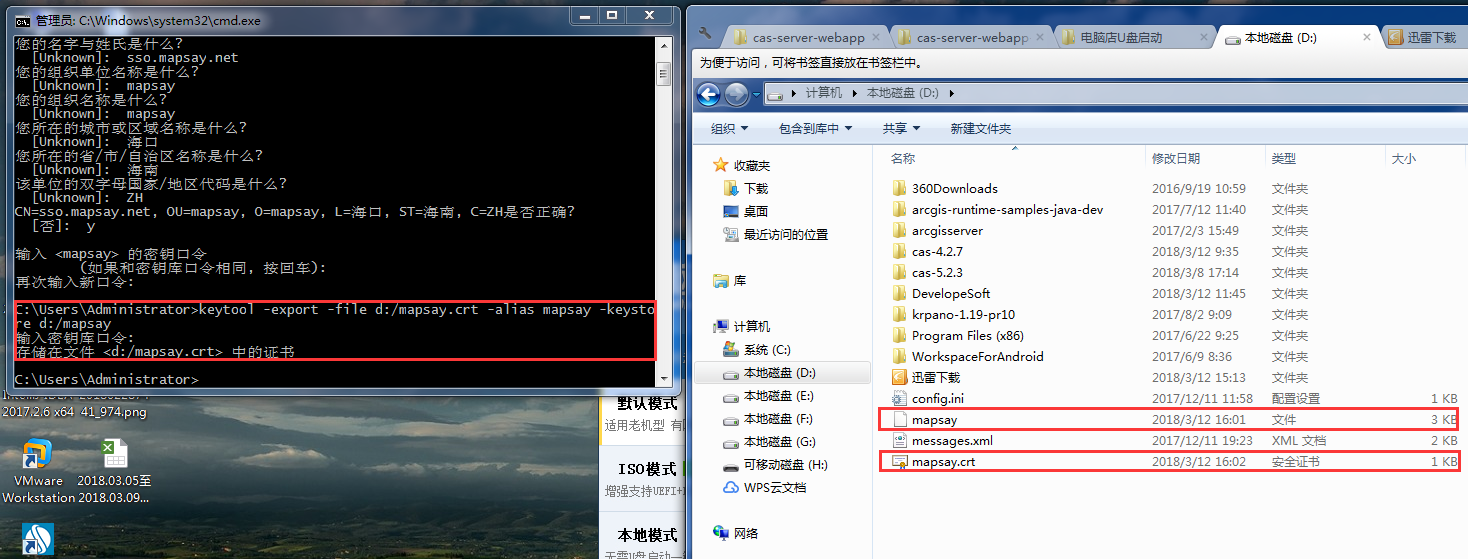
Task: Select the cas-5.2.3 folder name
Action: (x=937, y=272)
